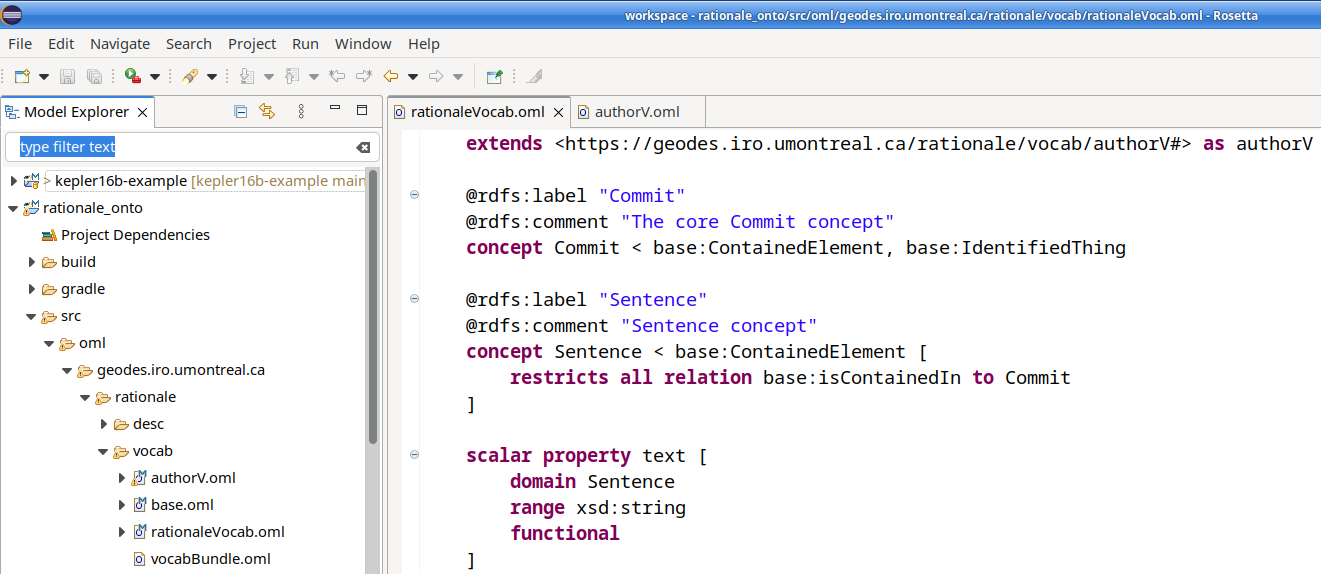
Task: Collapse the src folder
Action: pos(31,316)
